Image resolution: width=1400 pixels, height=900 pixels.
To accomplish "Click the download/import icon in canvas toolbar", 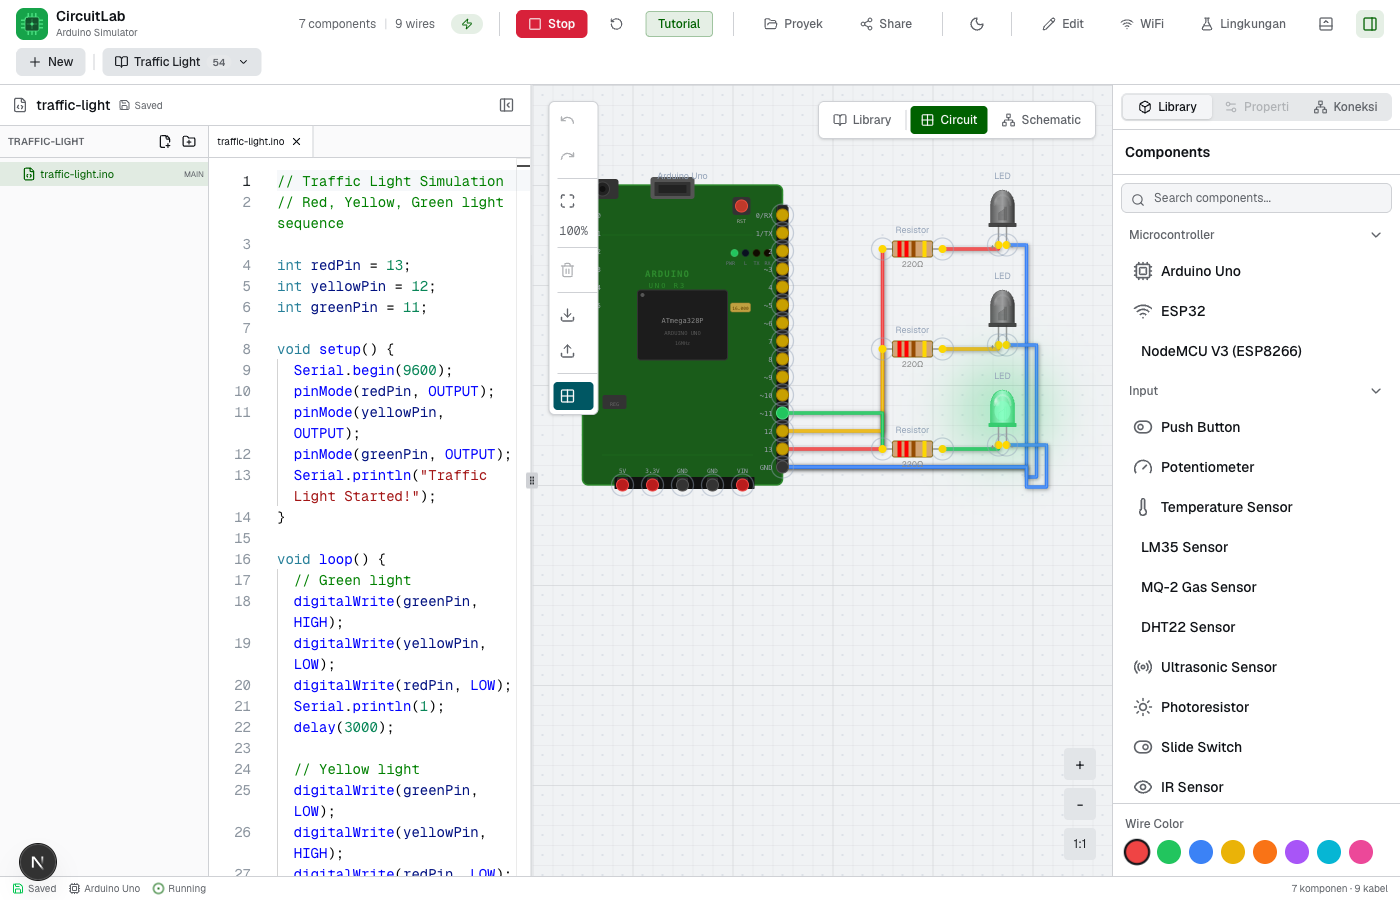I will [x=567, y=315].
